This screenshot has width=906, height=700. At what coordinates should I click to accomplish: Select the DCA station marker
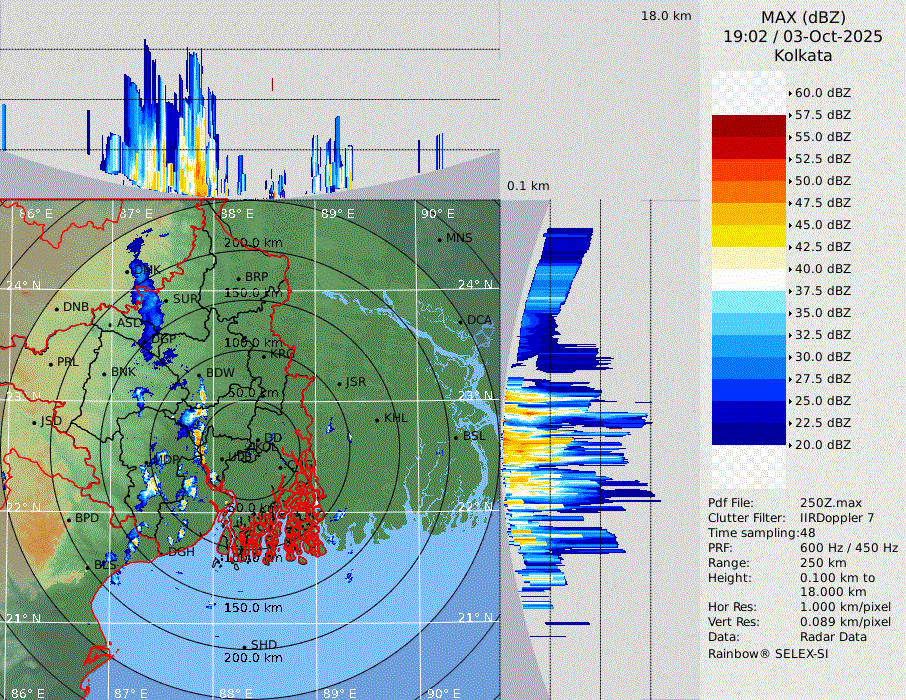click(x=461, y=321)
